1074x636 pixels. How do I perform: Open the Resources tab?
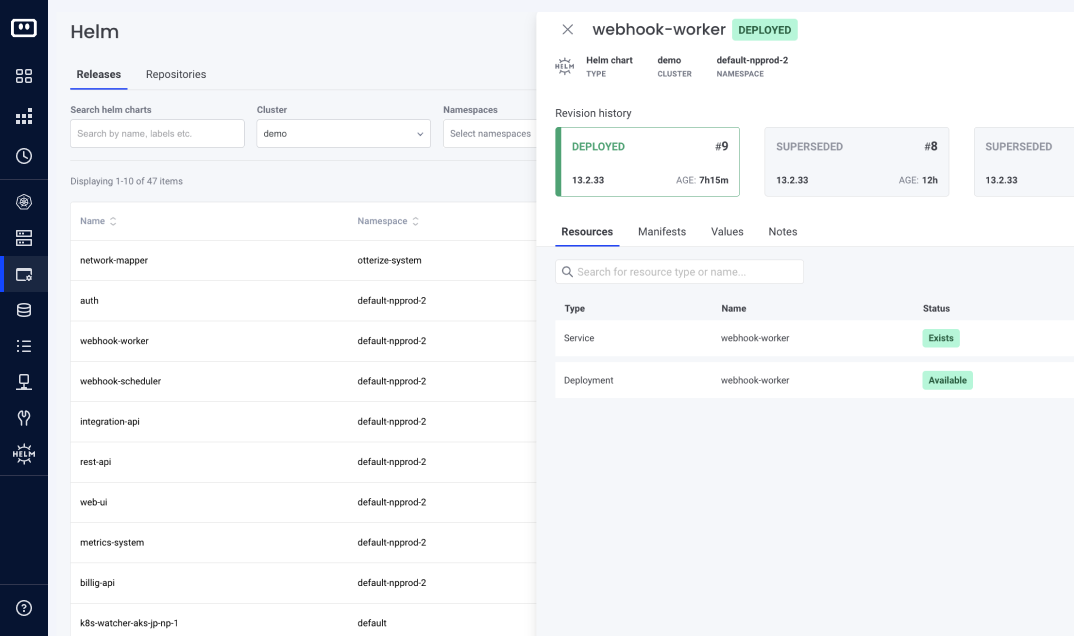[x=587, y=231]
